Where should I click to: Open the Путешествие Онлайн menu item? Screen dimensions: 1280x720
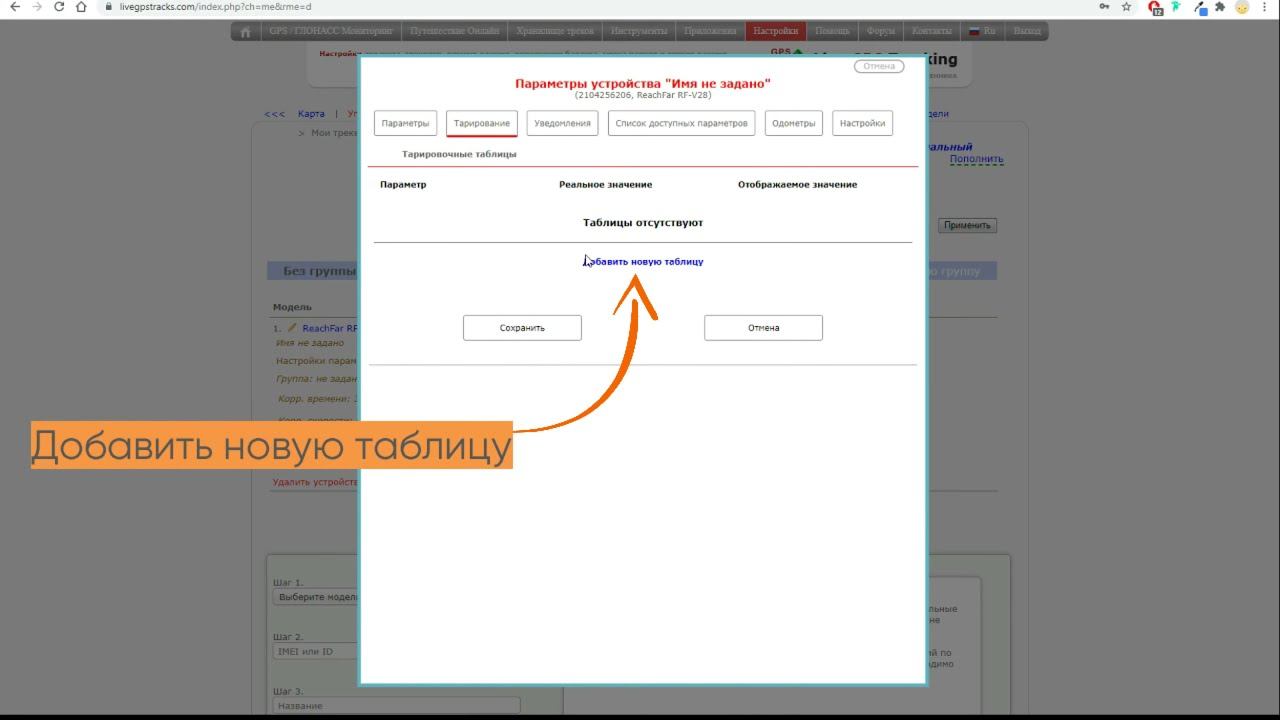tap(454, 31)
